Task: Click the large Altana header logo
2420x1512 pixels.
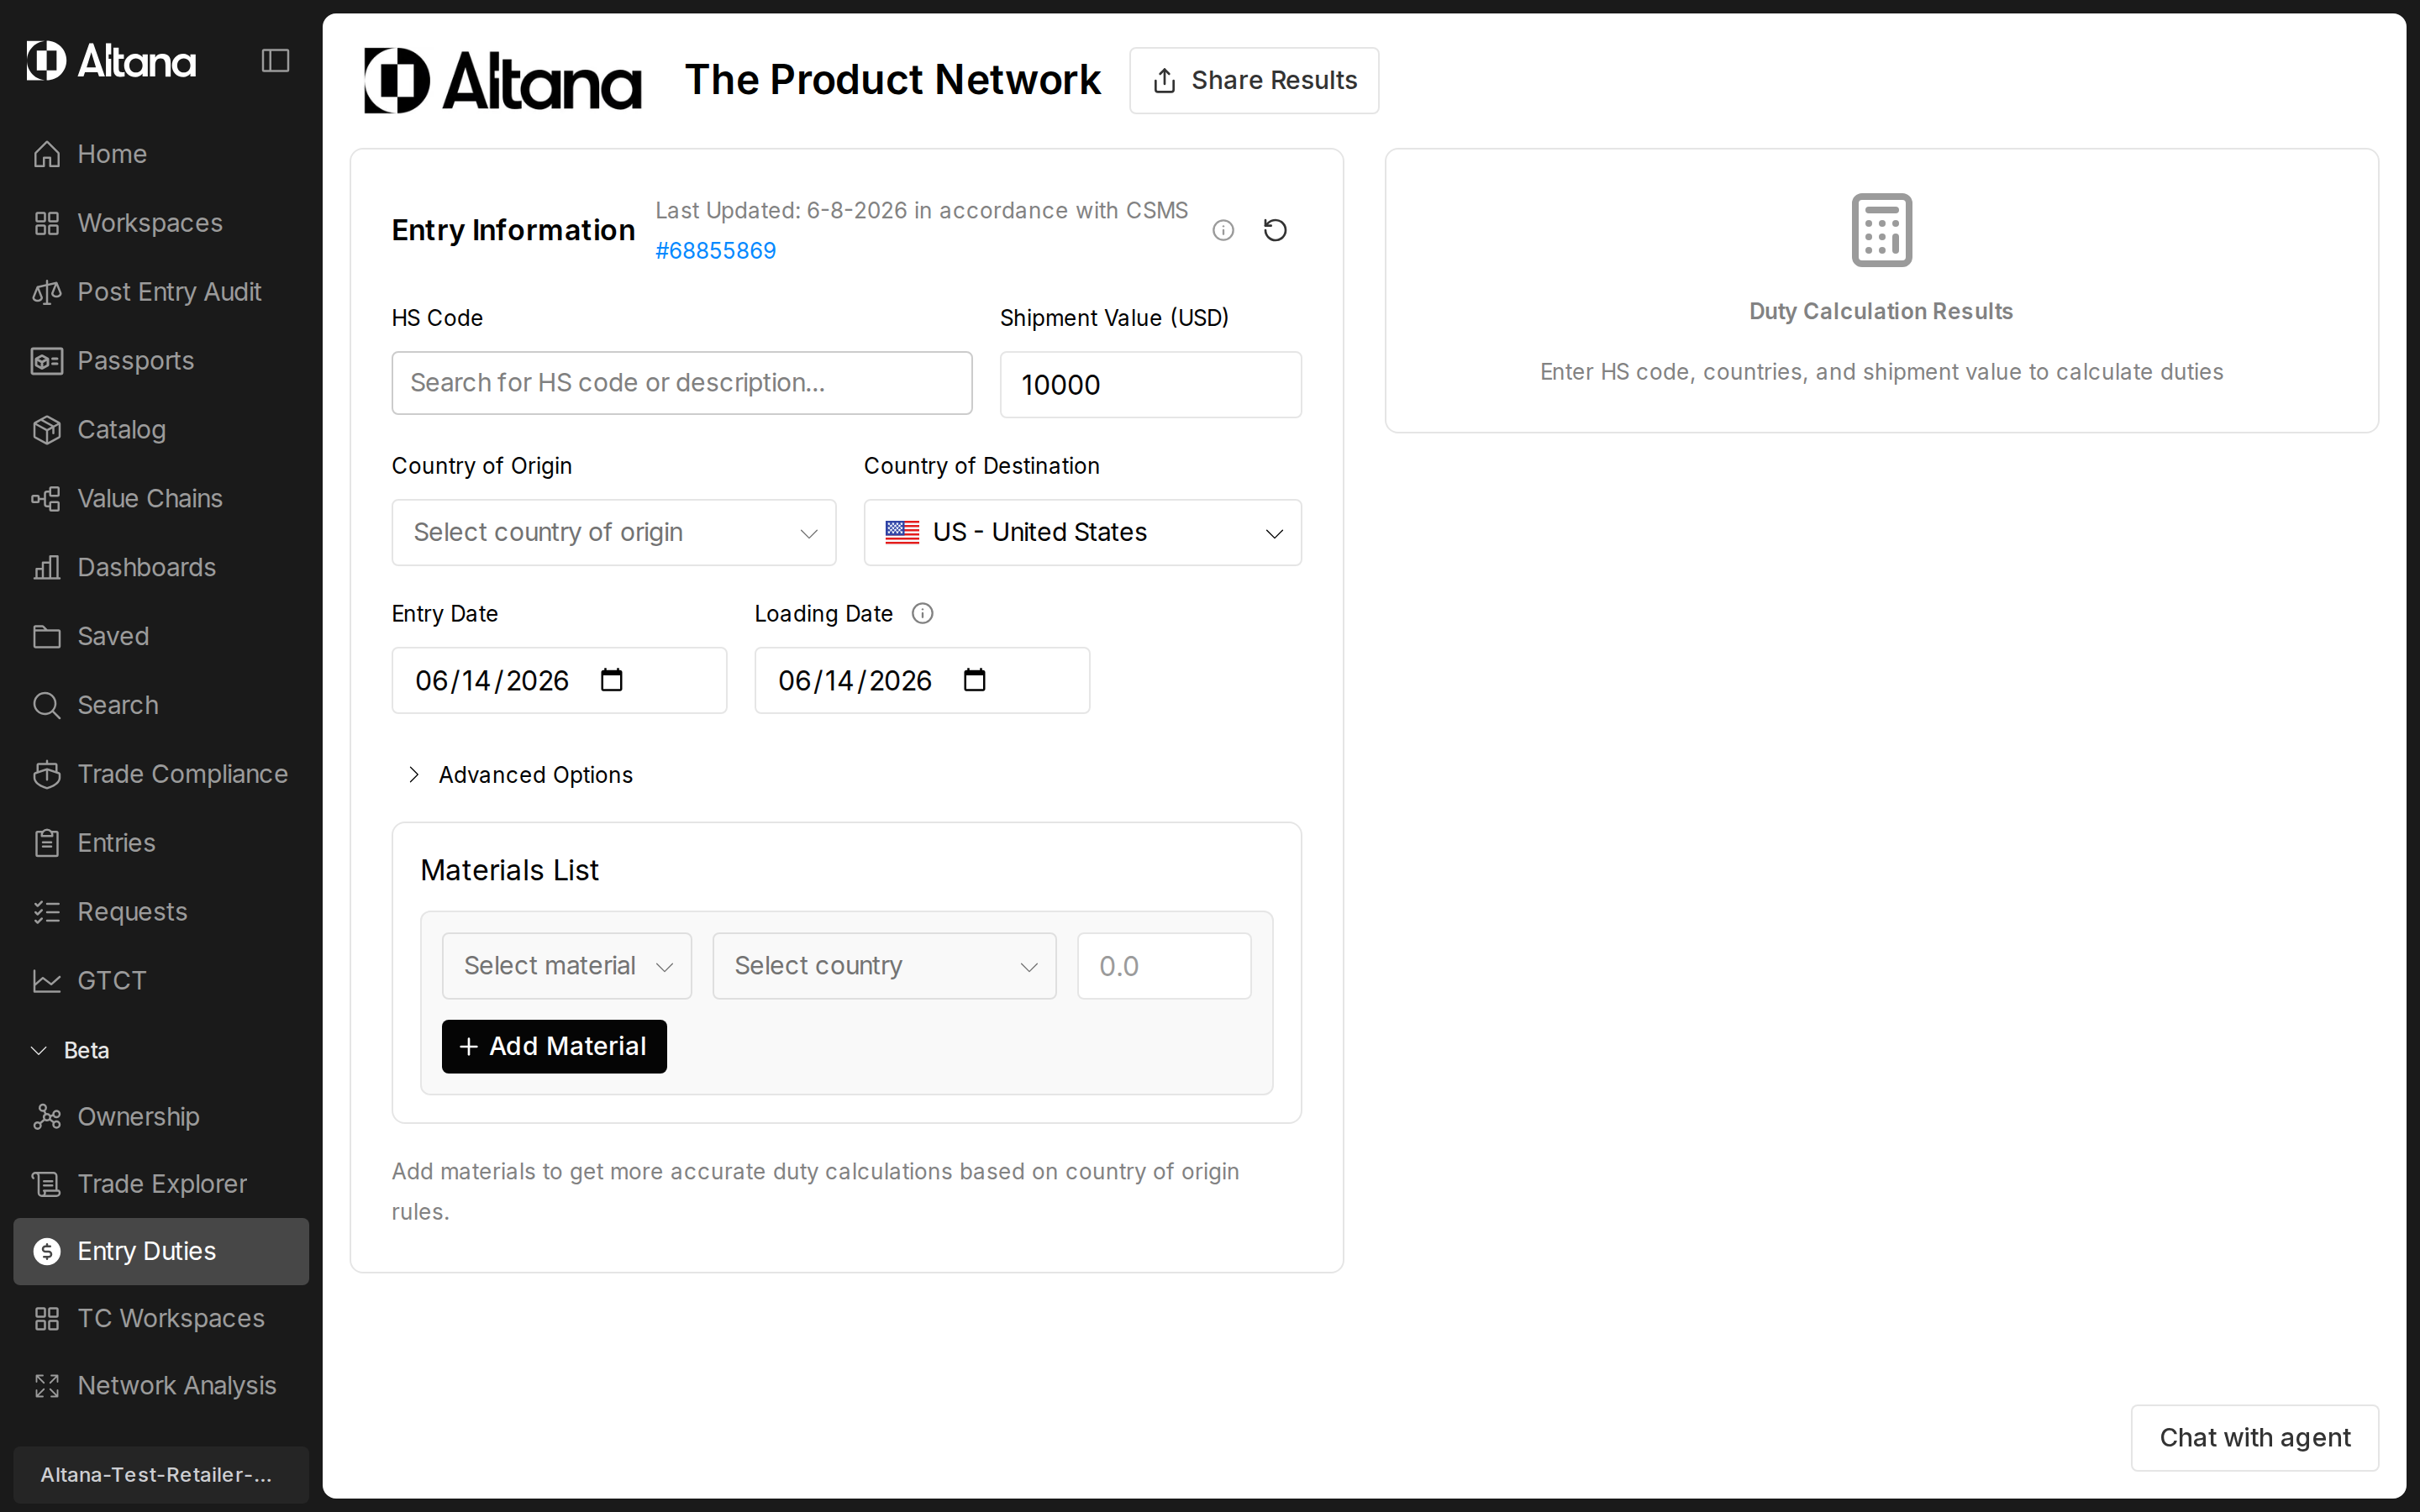Action: (x=502, y=81)
